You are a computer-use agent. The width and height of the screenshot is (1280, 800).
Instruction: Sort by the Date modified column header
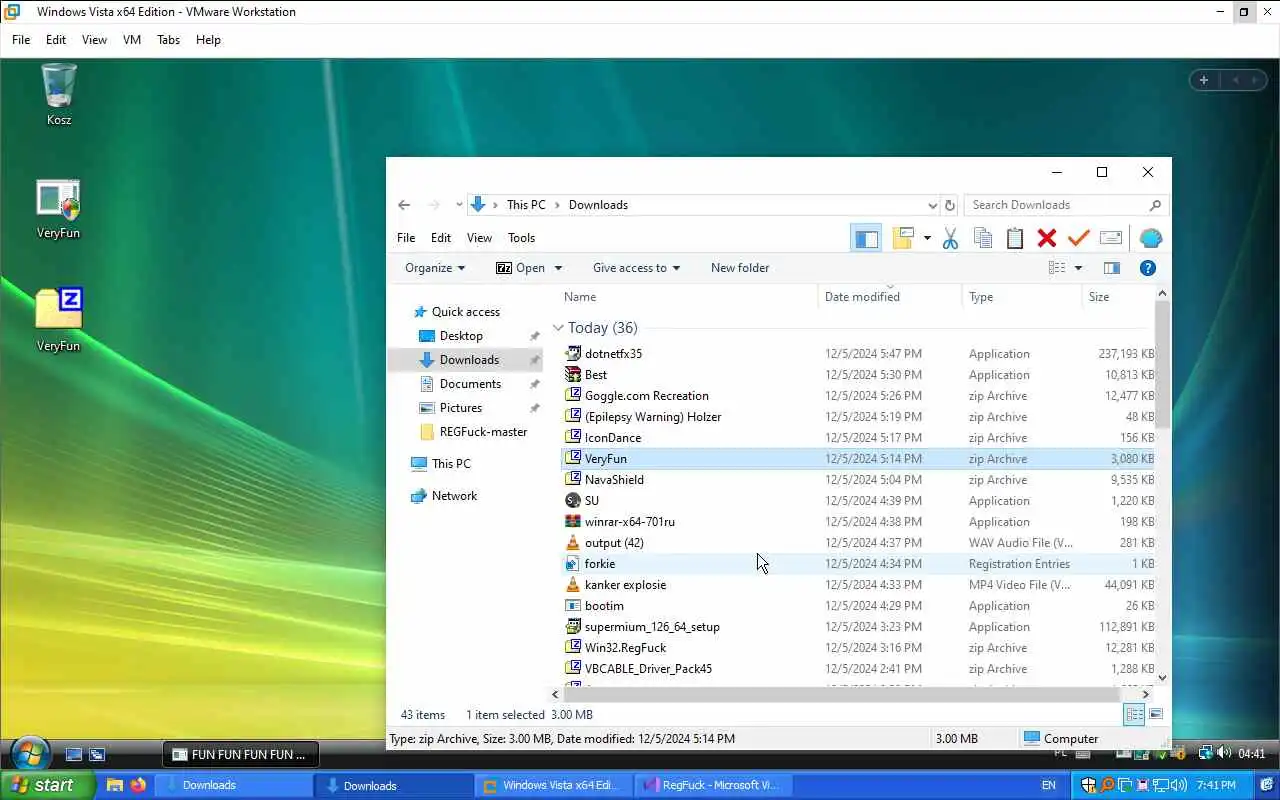coord(890,297)
